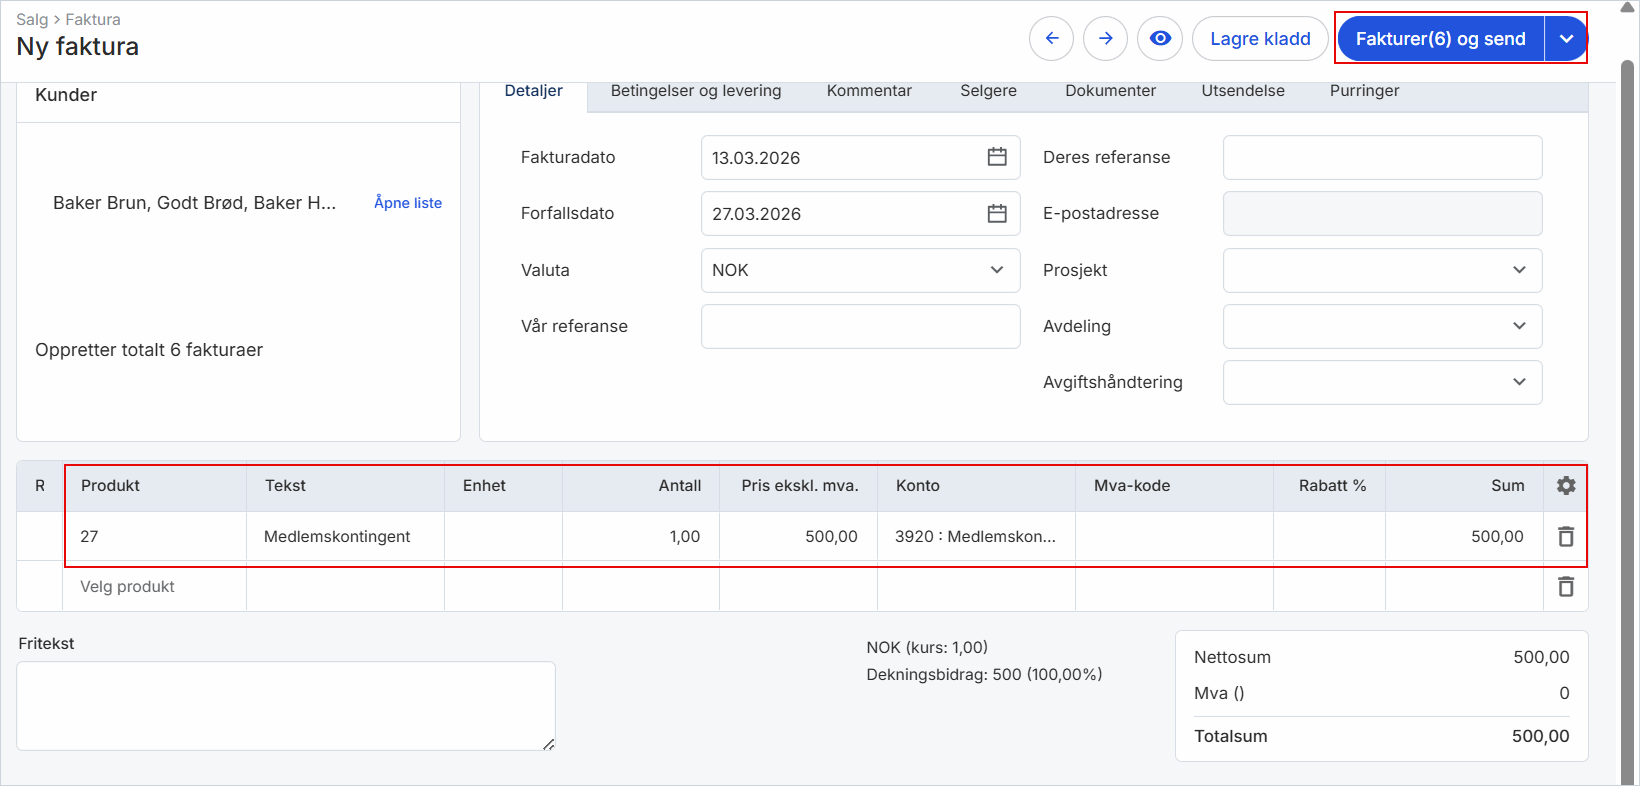Toggle the eye preview icon
Viewport: 1640px width, 786px height.
click(1160, 39)
